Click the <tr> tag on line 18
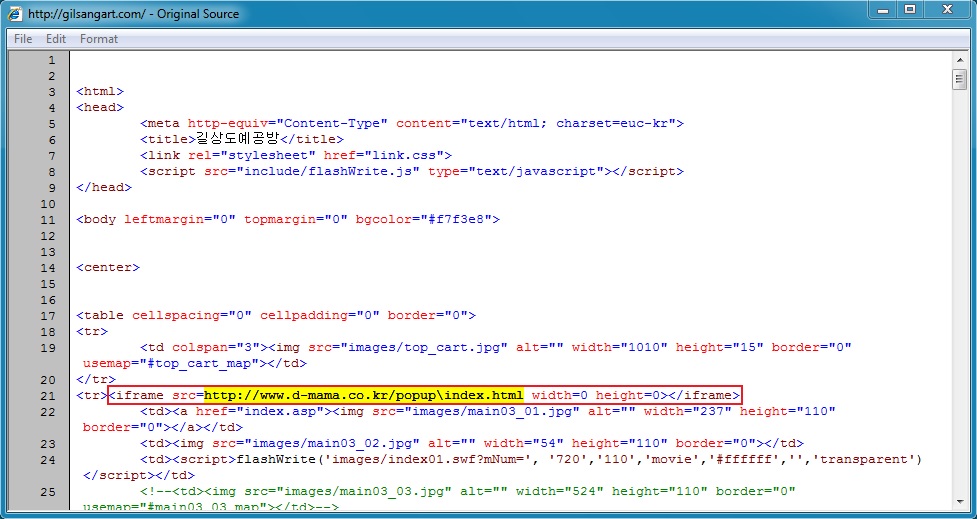Screen dimensions: 977x519 pos(92,331)
